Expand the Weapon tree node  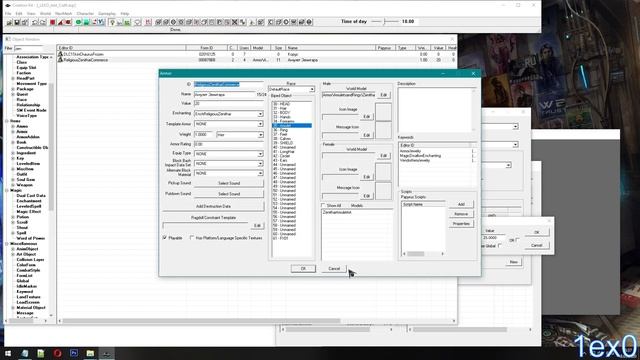(x=13, y=185)
